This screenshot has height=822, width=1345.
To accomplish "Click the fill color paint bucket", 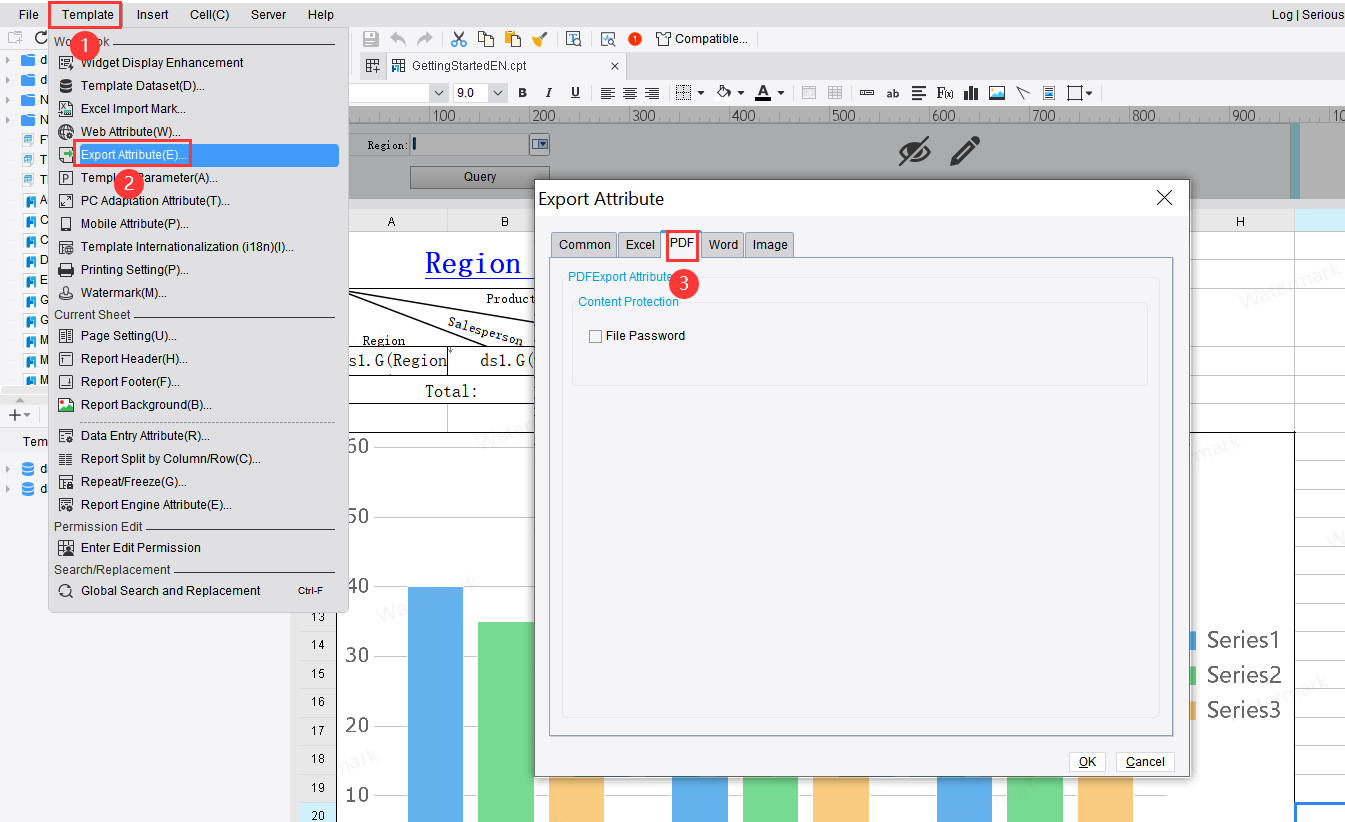I will click(724, 93).
